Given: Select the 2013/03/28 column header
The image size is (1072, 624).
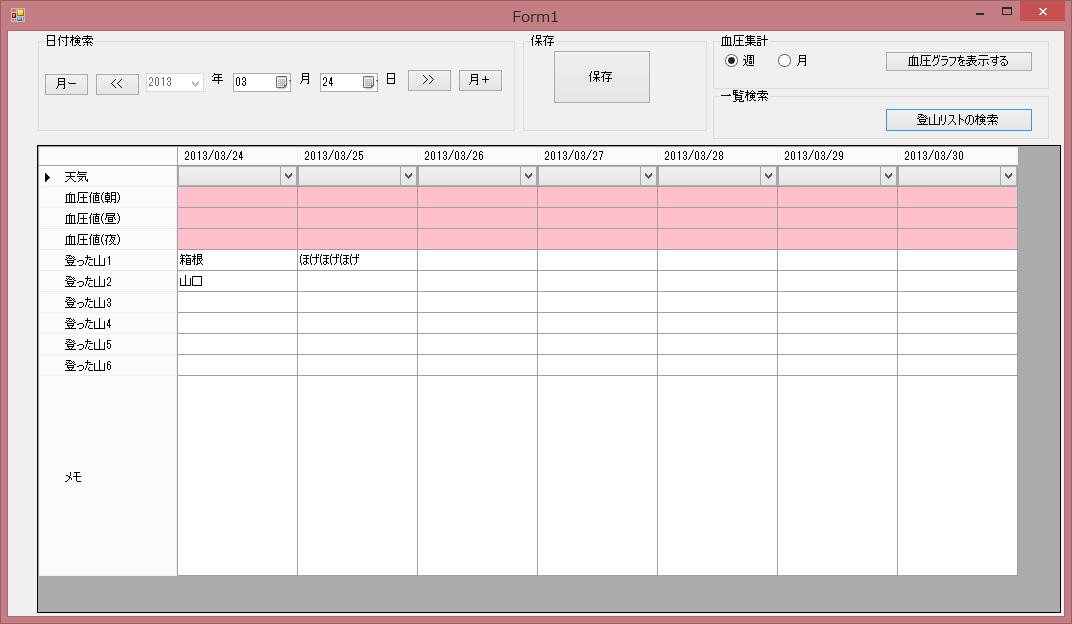Looking at the screenshot, I should pyautogui.click(x=717, y=156).
